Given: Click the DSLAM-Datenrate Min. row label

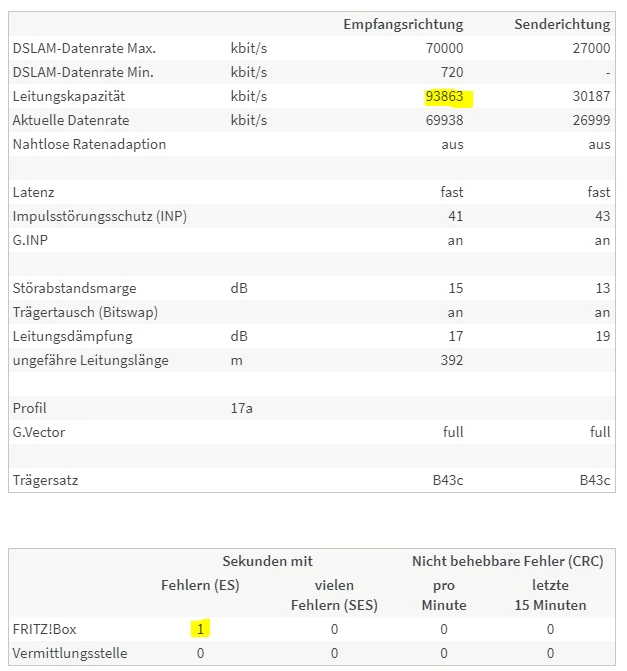Looking at the screenshot, I should click(x=83, y=72).
